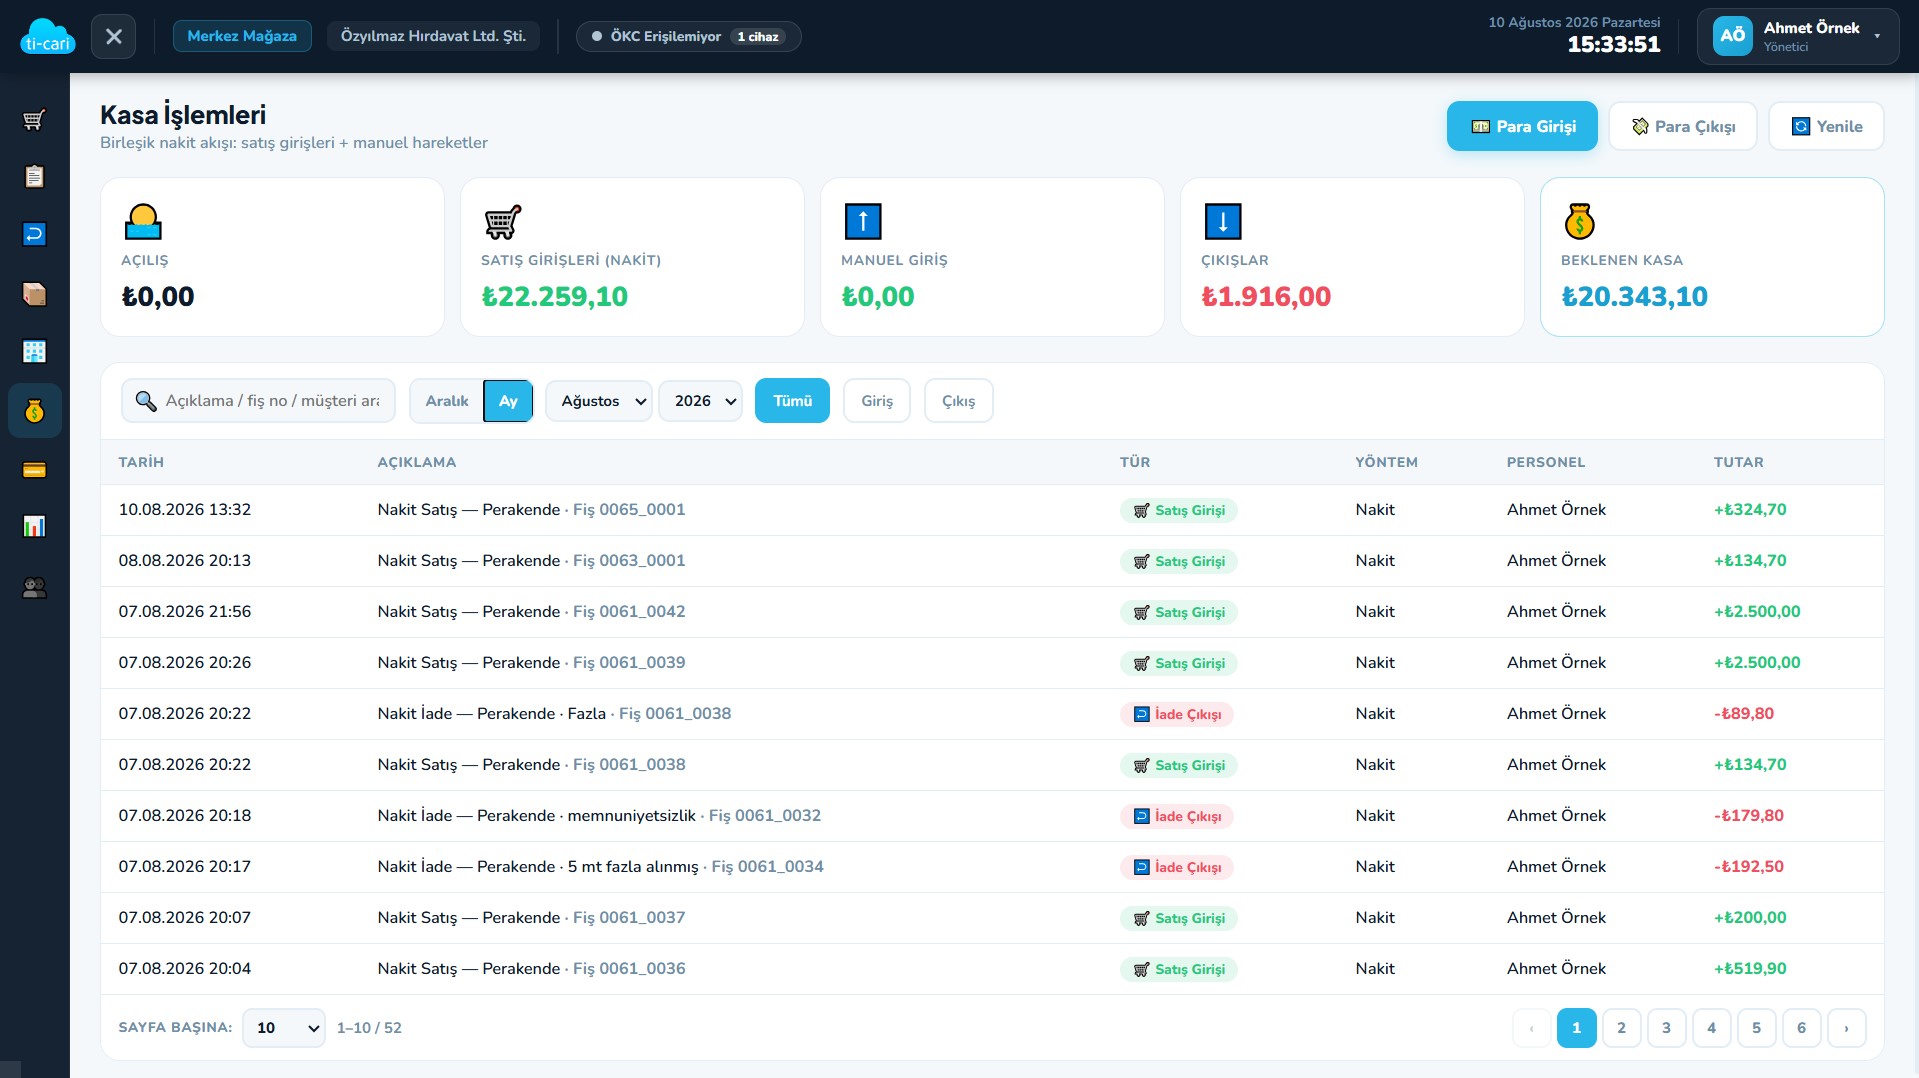This screenshot has width=1919, height=1078.
Task: Click the Para Çıkışı button
Action: (1683, 126)
